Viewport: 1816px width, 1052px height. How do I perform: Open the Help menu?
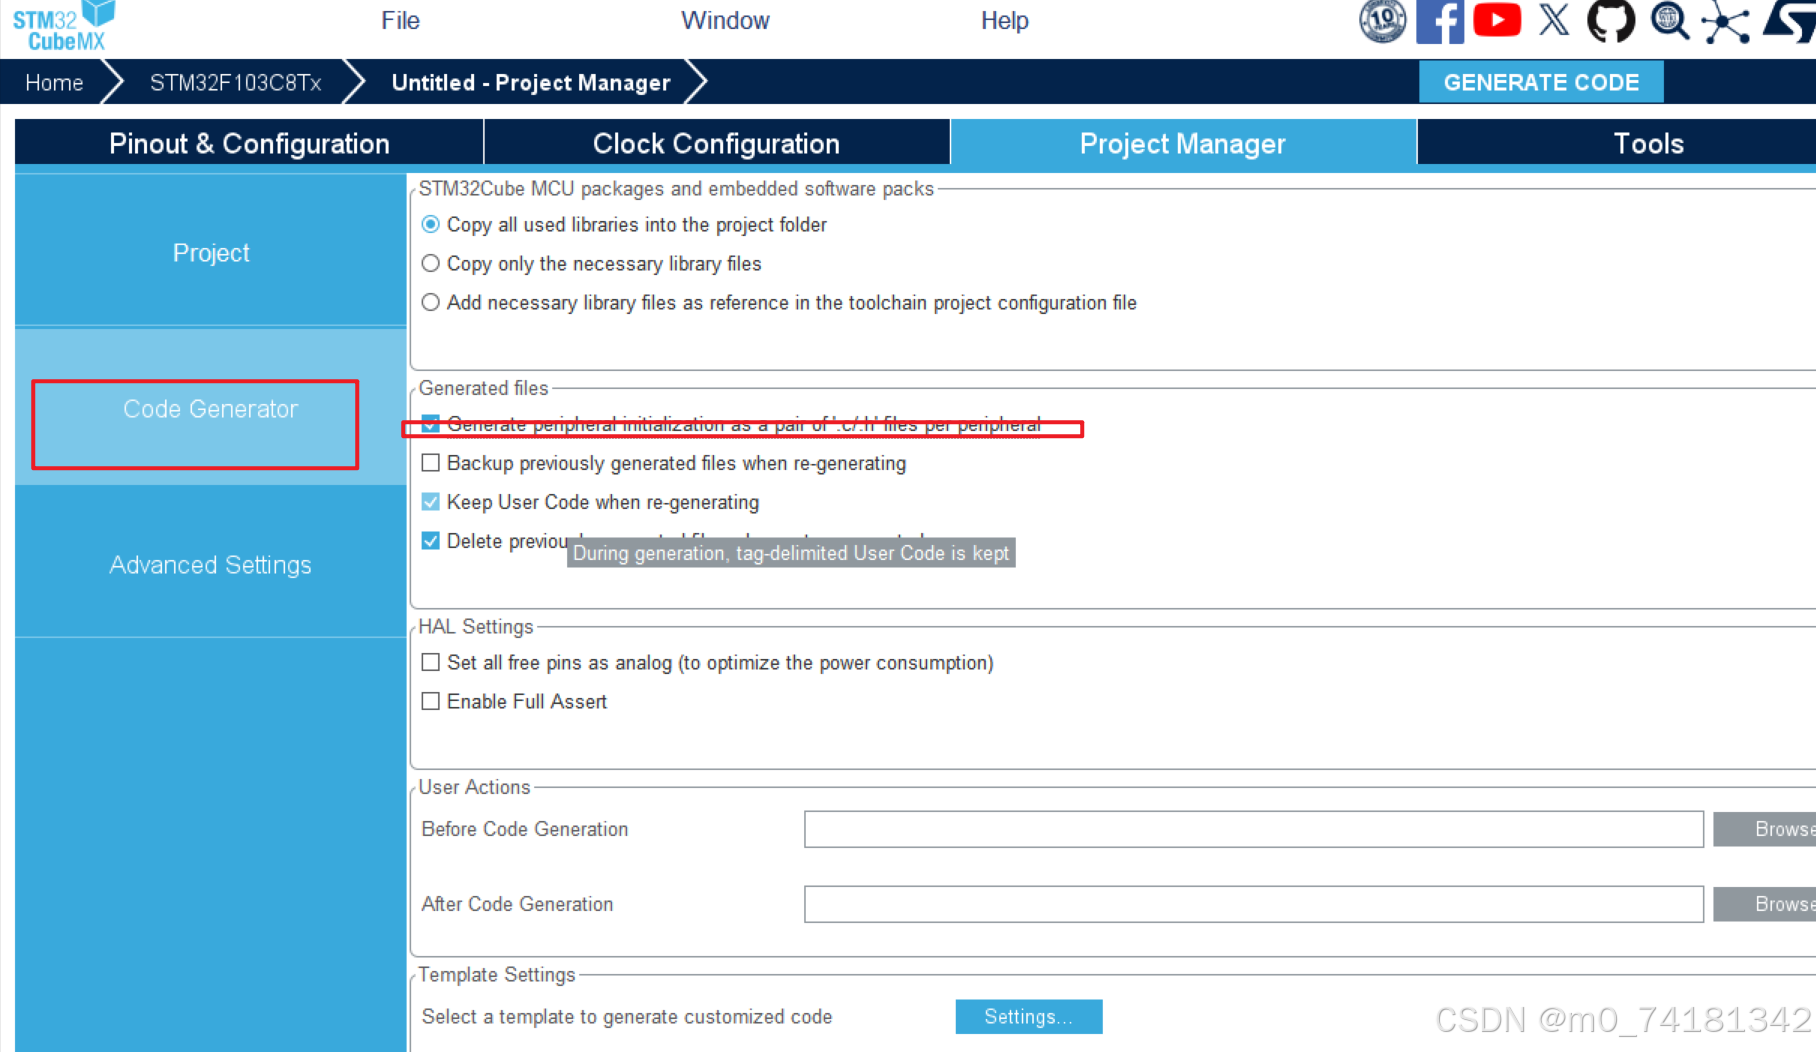pyautogui.click(x=1004, y=21)
